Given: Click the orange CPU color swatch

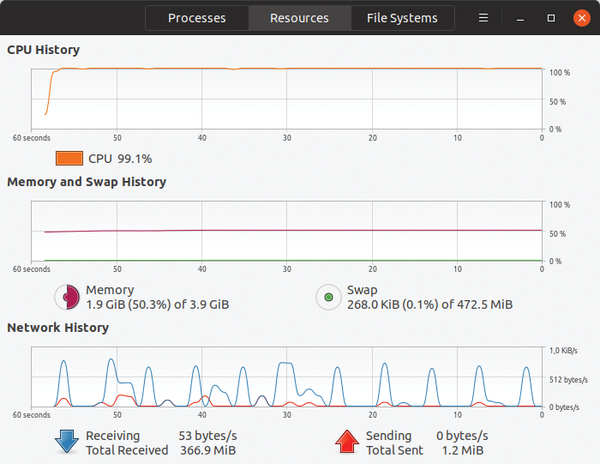Looking at the screenshot, I should (x=69, y=158).
